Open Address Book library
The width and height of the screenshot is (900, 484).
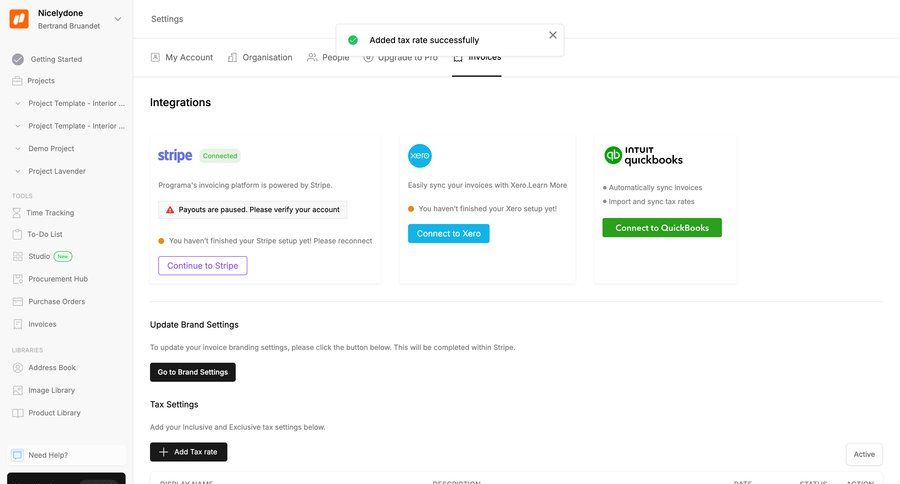pos(52,367)
